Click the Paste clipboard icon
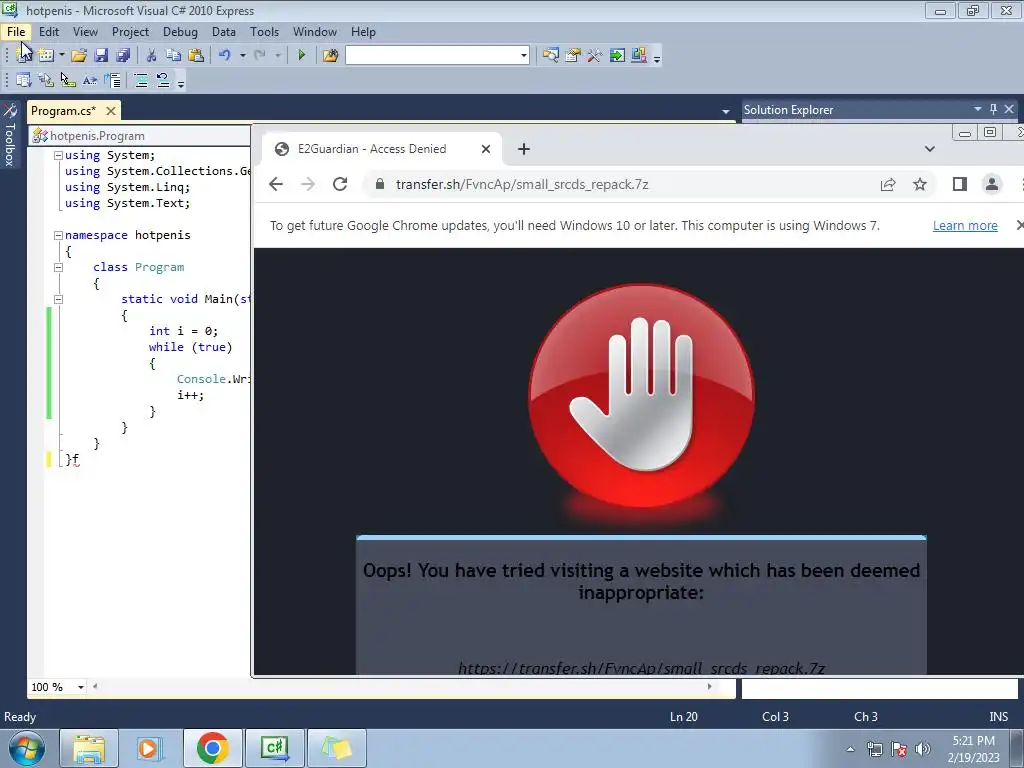Screen dimensions: 1024x768 (x=195, y=56)
